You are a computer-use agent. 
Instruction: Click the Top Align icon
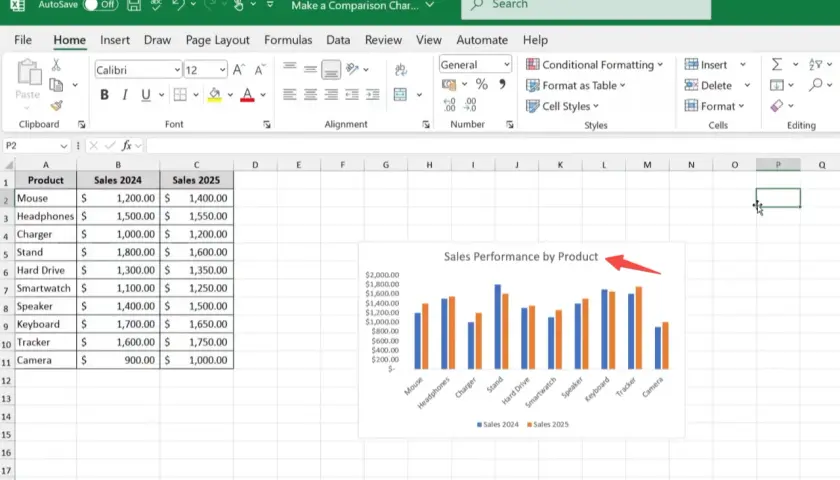(290, 66)
